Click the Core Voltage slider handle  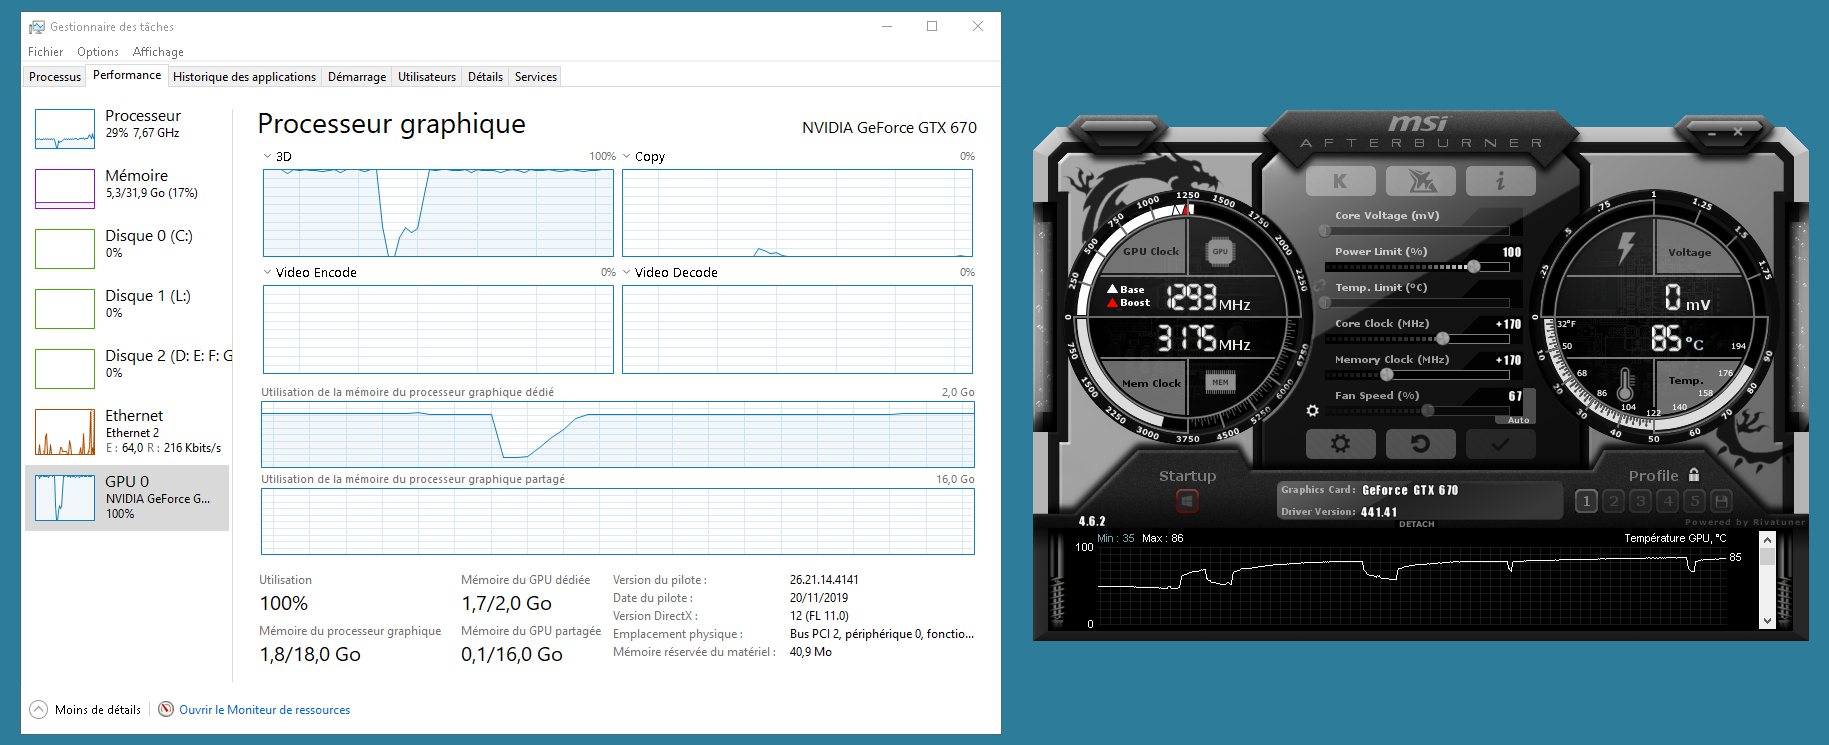click(1325, 231)
